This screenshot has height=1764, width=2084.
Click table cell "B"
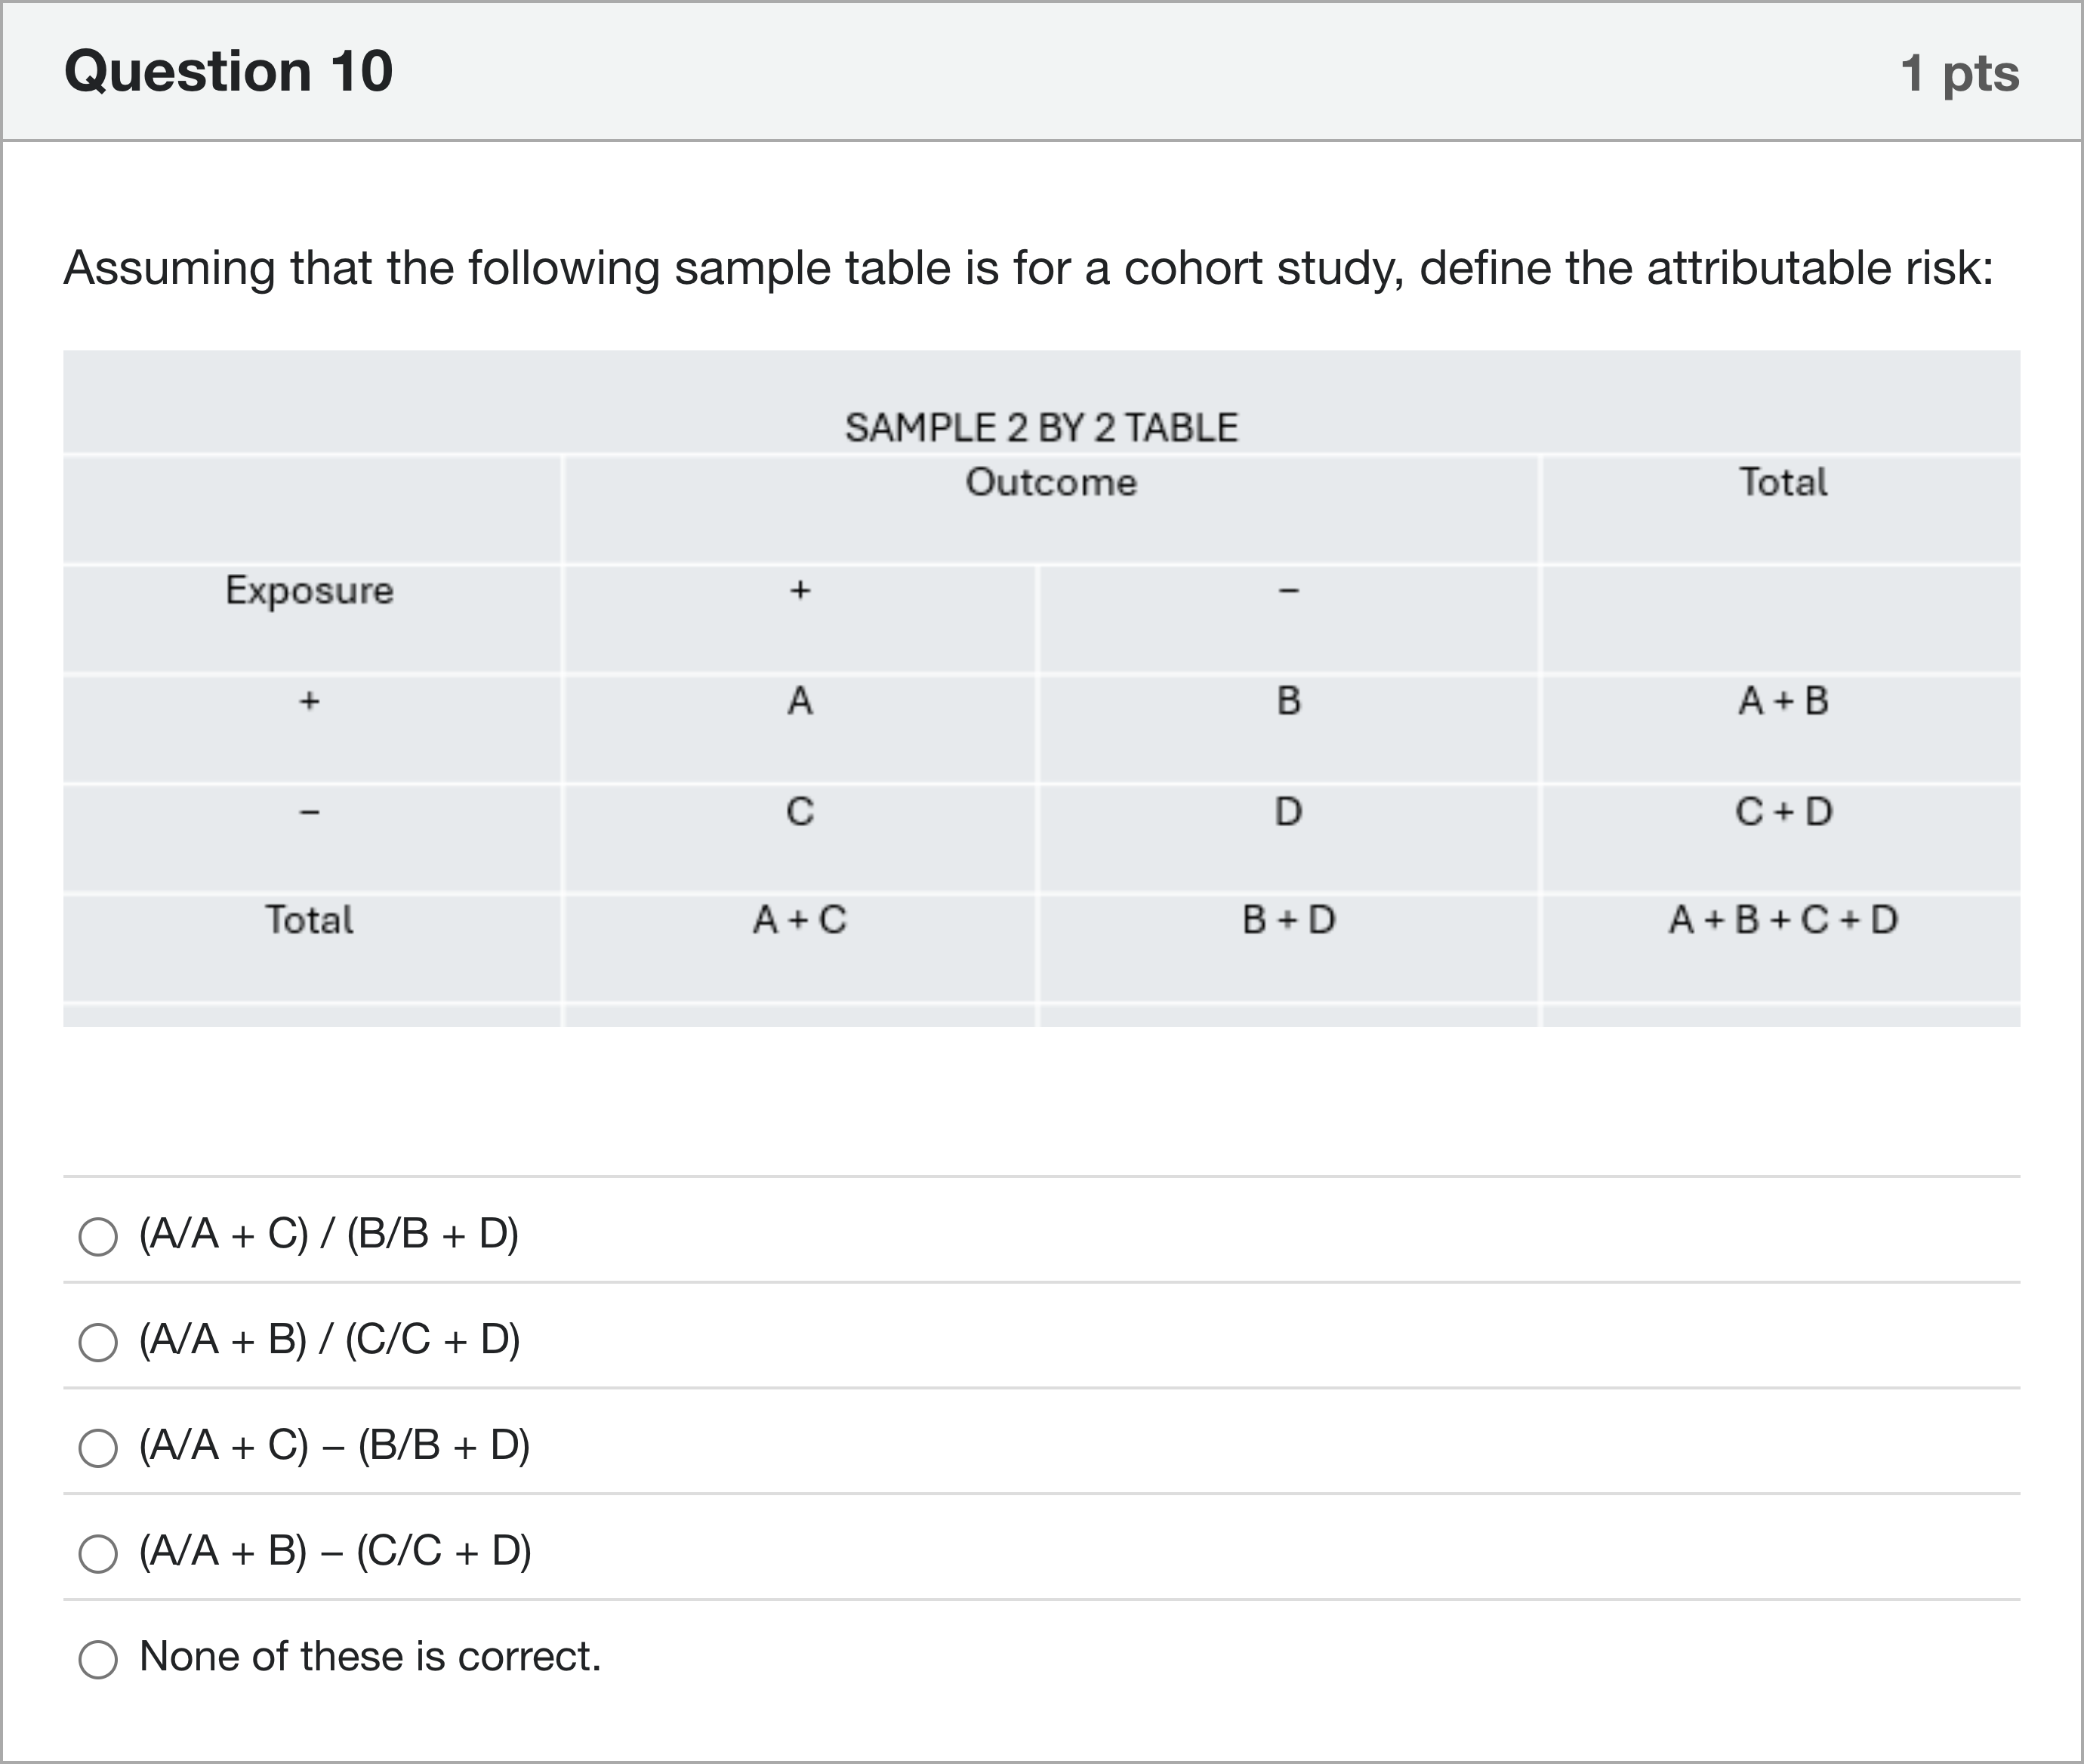(1288, 701)
